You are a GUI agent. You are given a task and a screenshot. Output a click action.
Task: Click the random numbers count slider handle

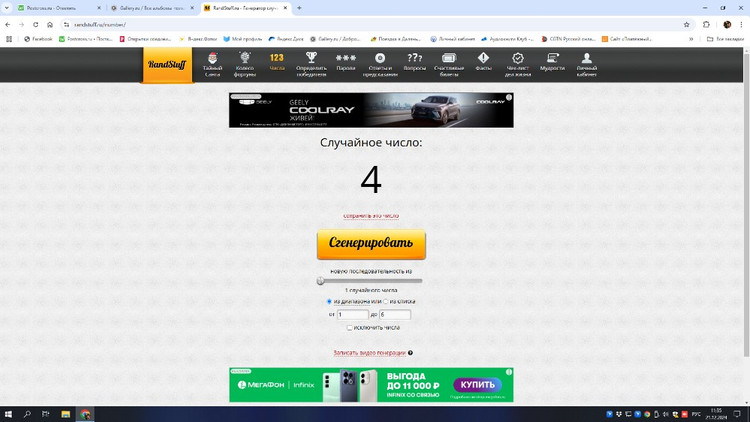(x=321, y=281)
